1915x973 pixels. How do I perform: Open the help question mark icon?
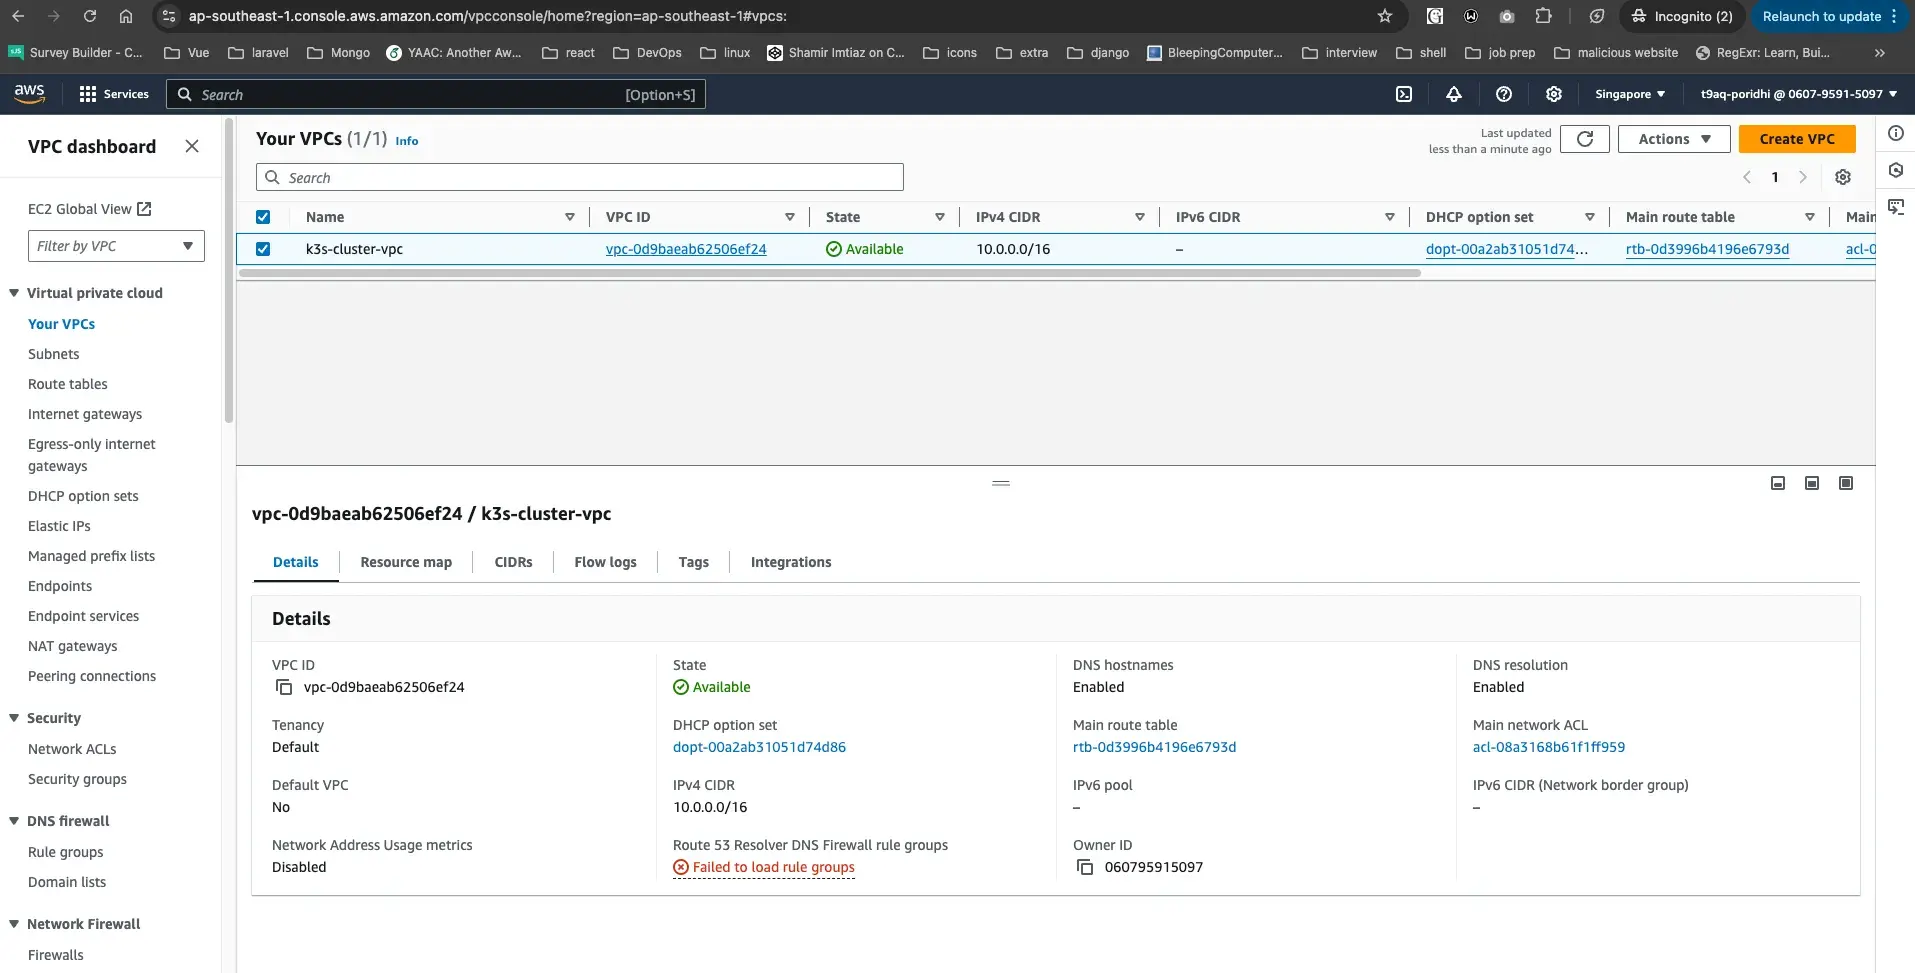(x=1504, y=94)
